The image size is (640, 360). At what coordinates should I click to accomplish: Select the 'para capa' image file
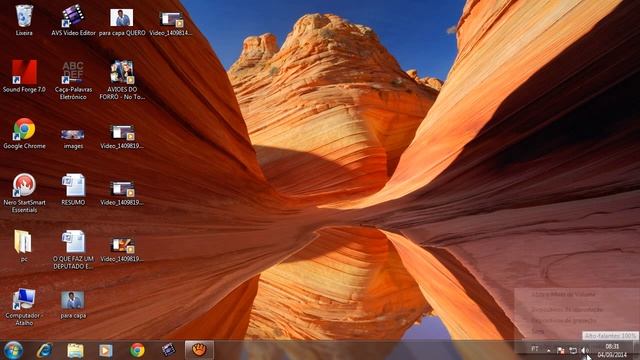coord(73,304)
